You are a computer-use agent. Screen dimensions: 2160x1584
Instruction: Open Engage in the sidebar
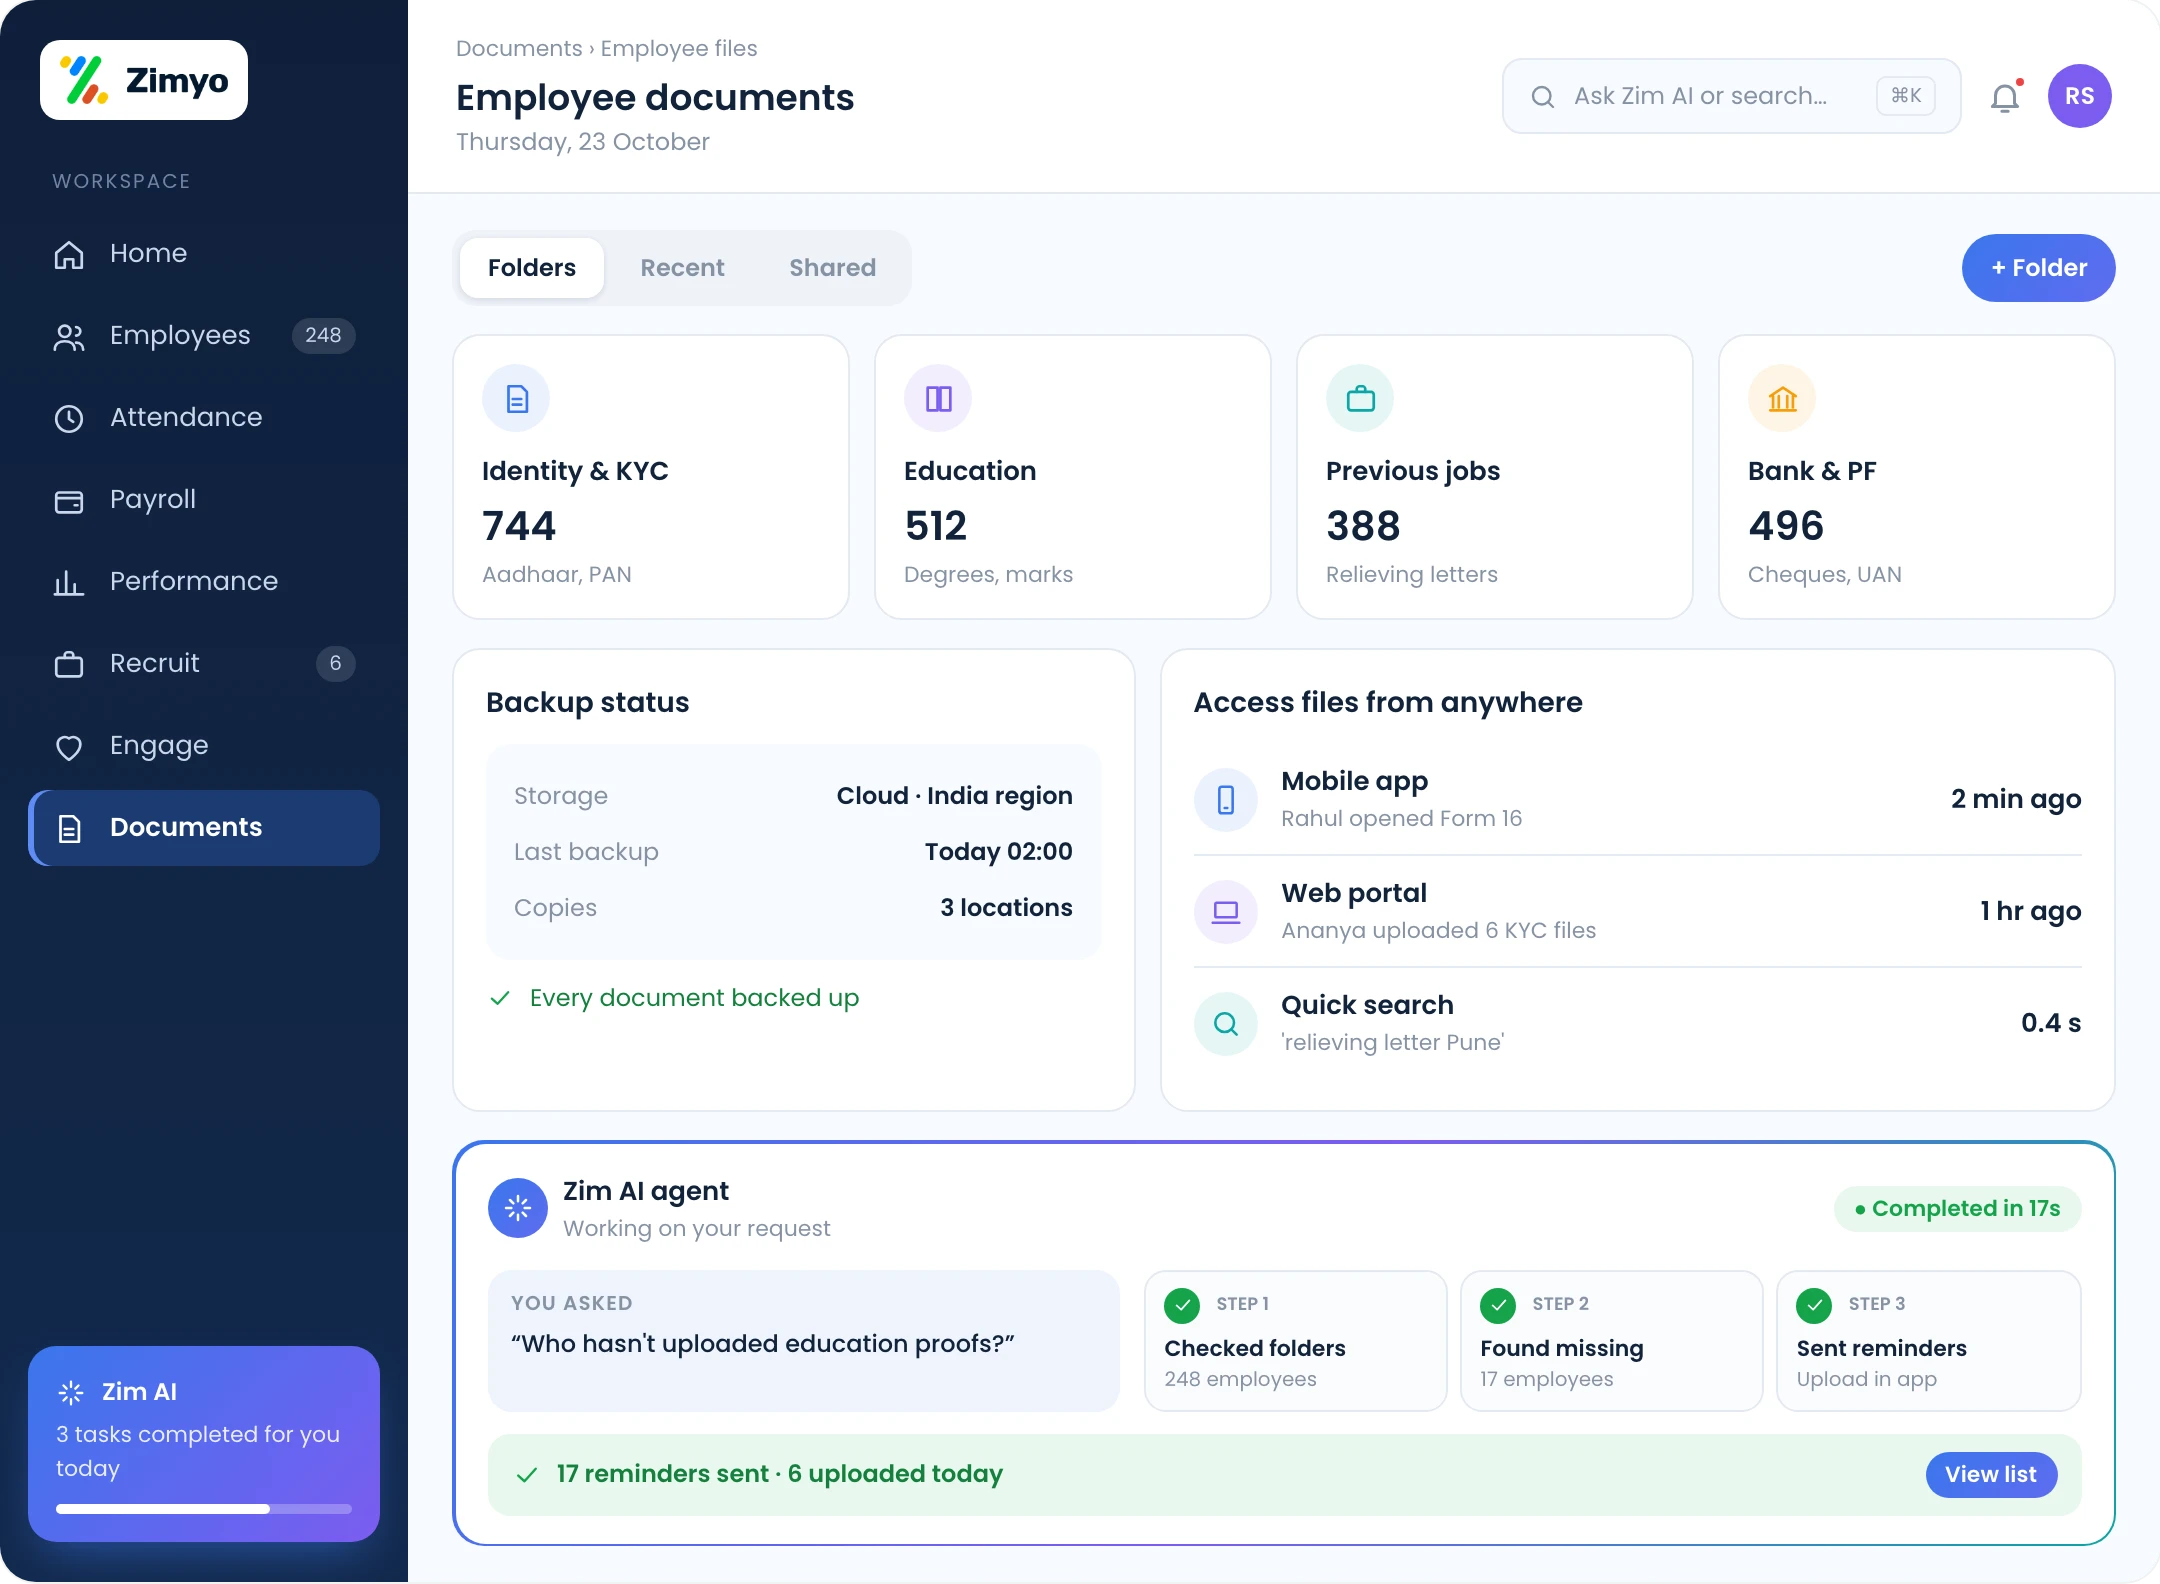point(204,745)
